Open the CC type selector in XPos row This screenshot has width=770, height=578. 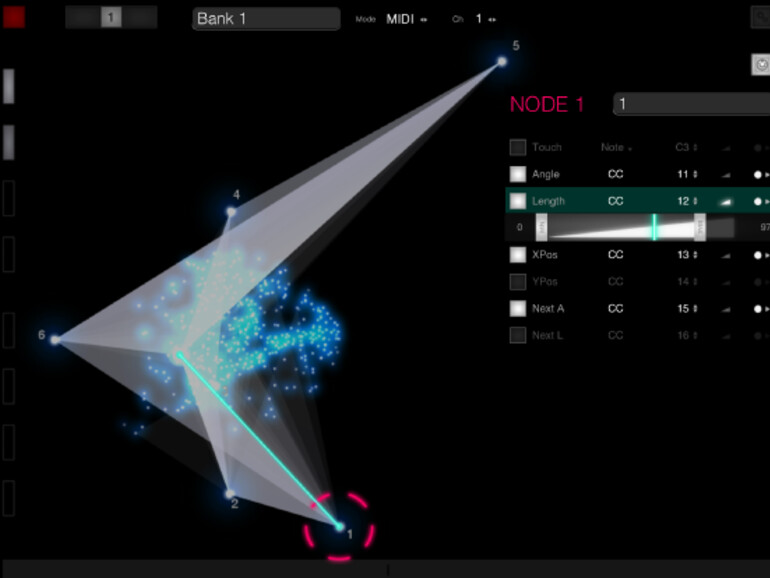click(x=615, y=254)
